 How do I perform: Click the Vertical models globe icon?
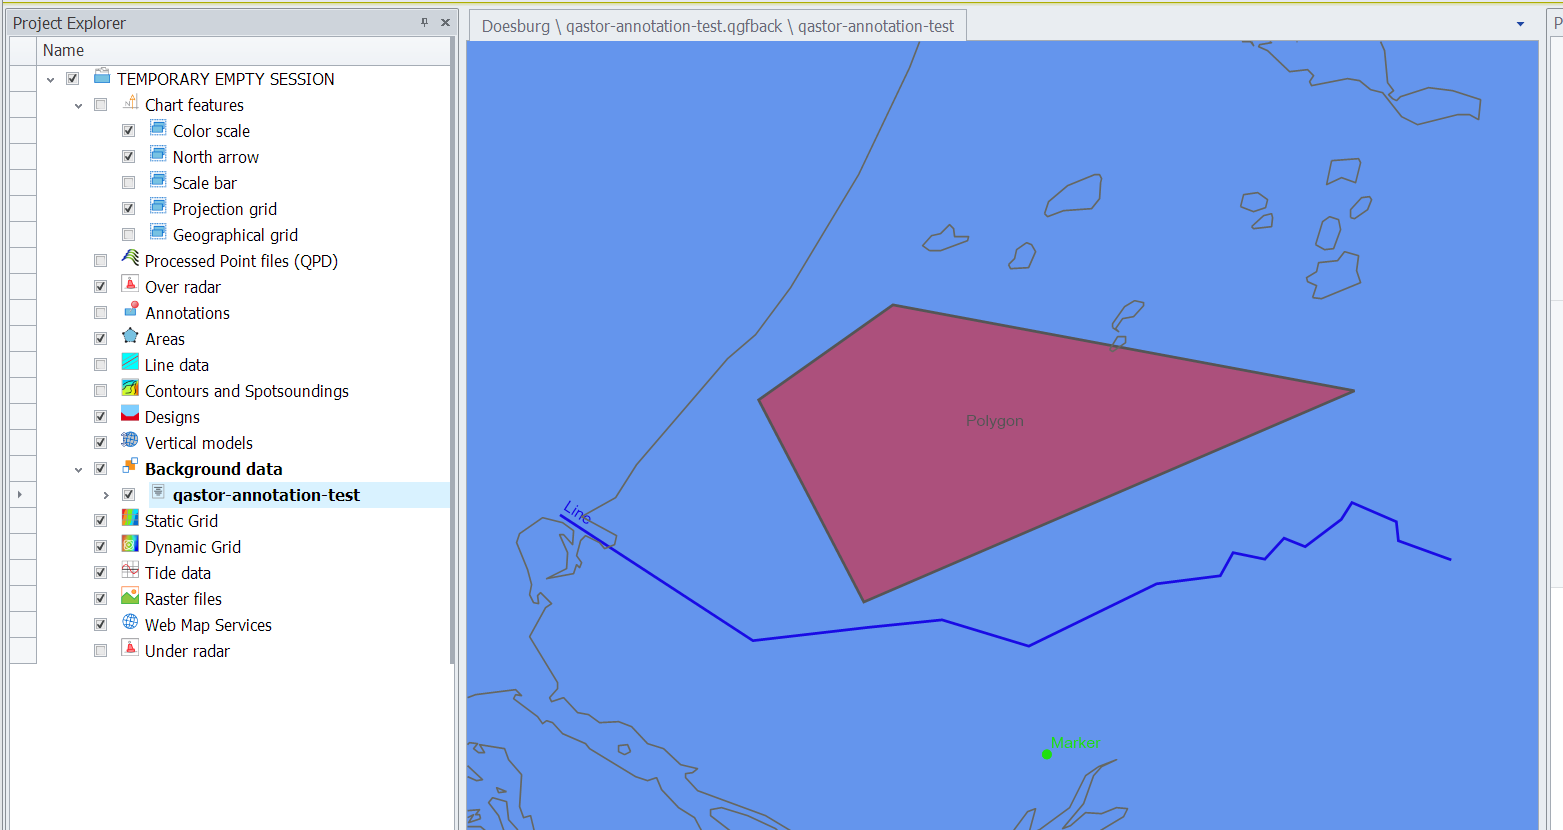[130, 442]
